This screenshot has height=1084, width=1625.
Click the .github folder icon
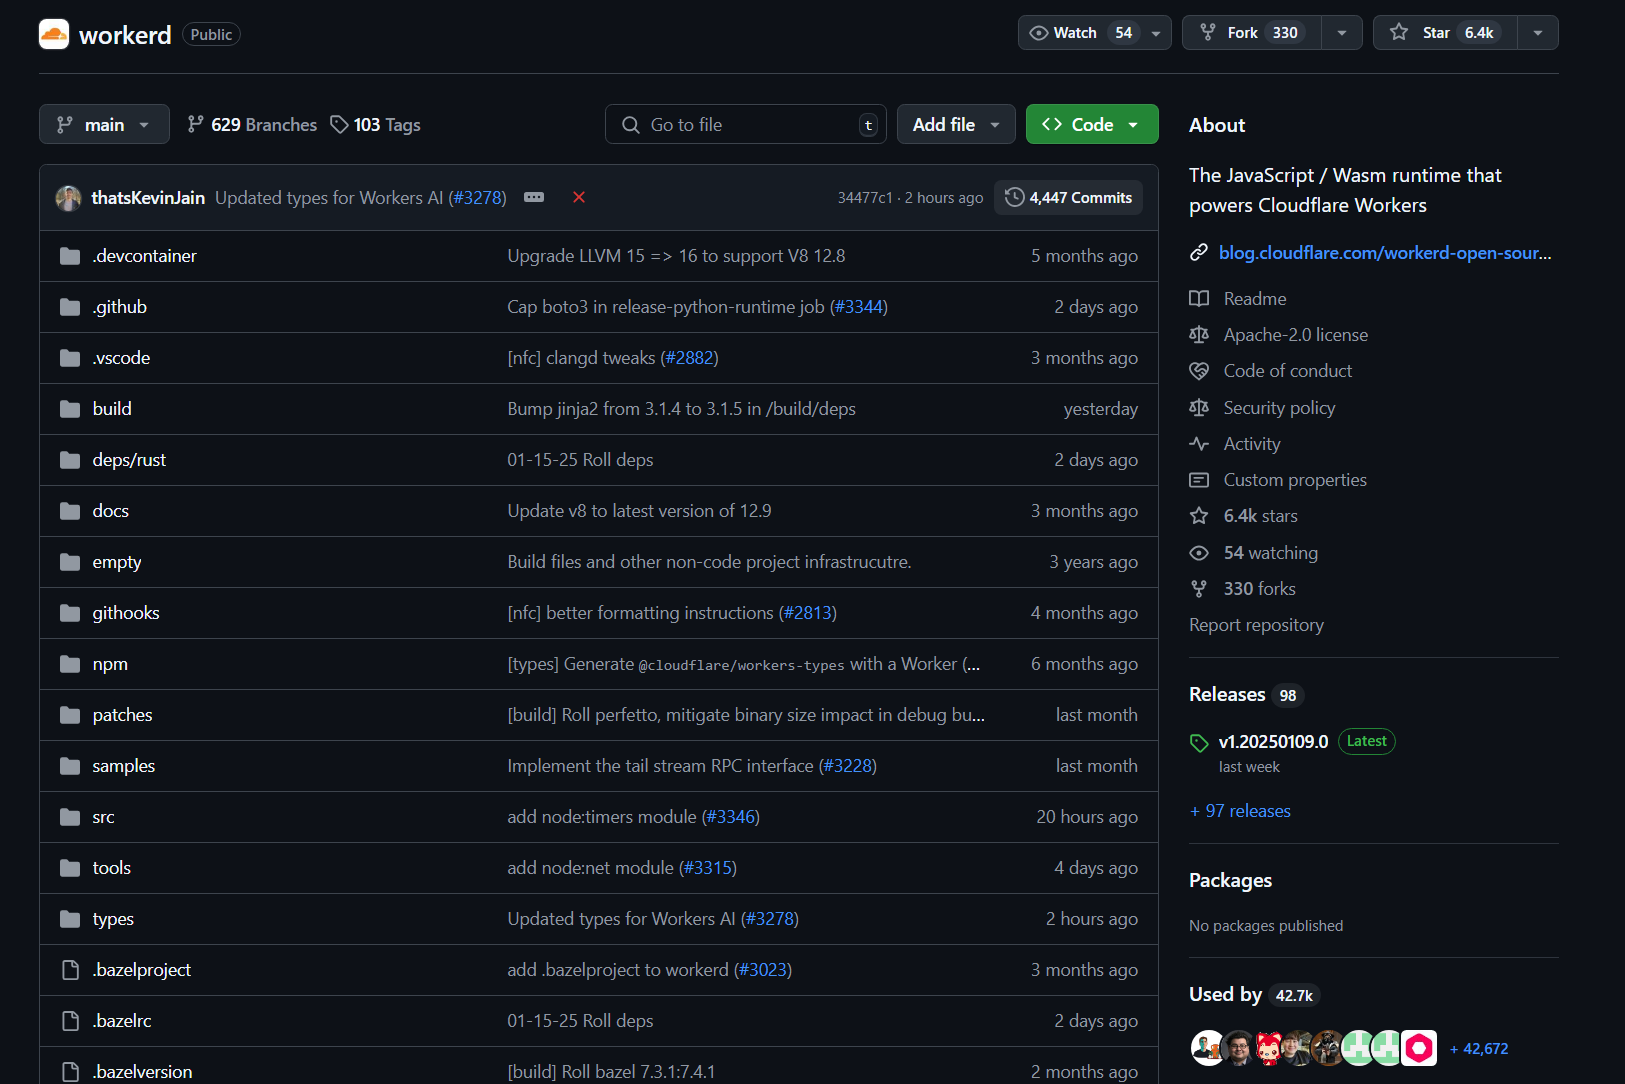70,307
